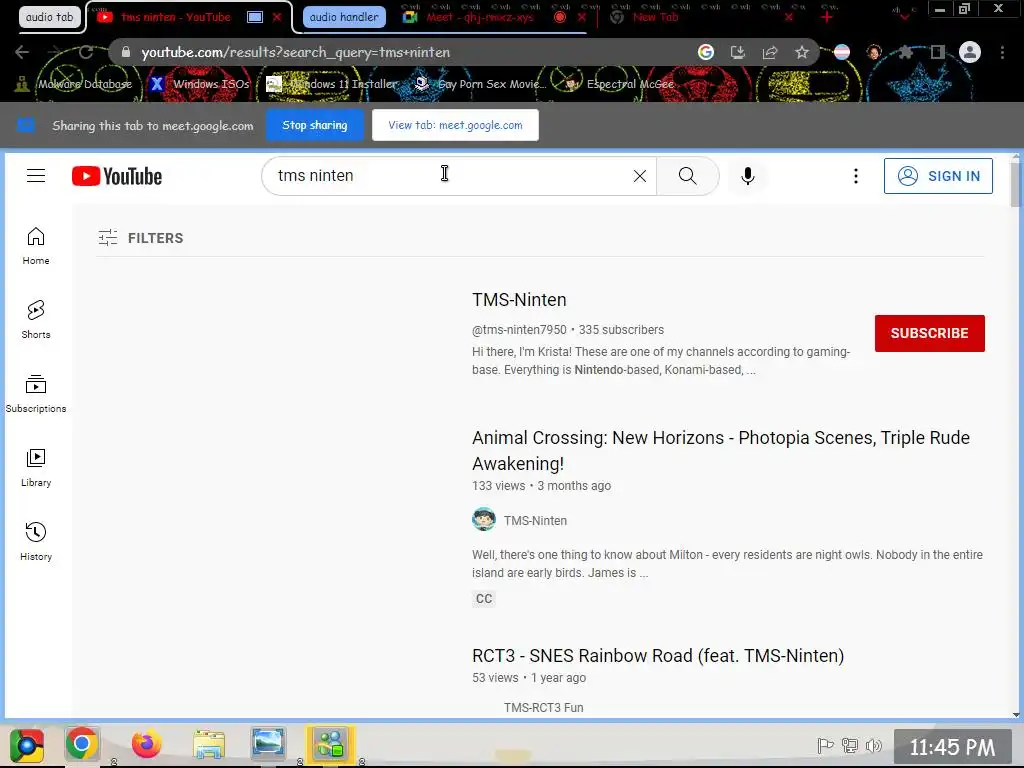Open the Windows ISOs bookmark
The height and width of the screenshot is (768, 1024).
click(199, 84)
